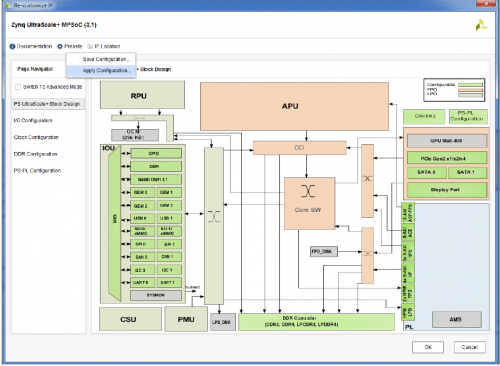This screenshot has width=500, height=366.
Task: Click the UART 0 block
Action: click(143, 283)
